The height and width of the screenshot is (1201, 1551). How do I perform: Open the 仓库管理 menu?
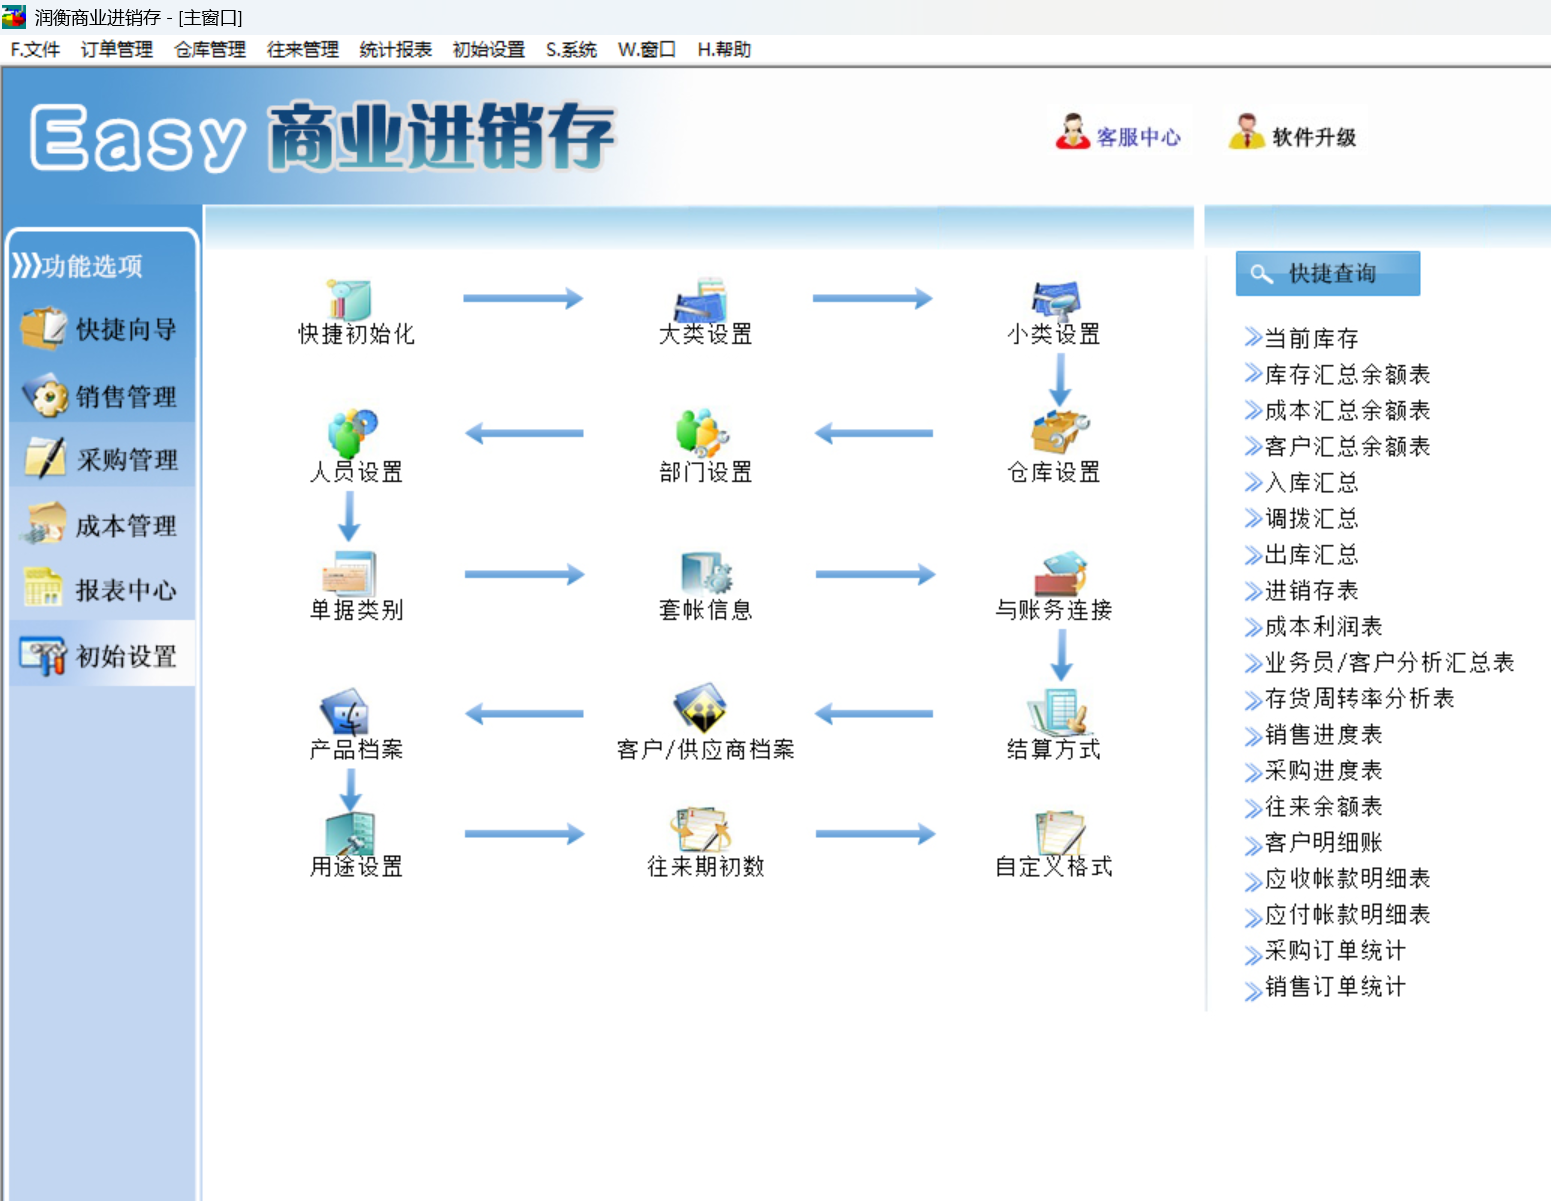pyautogui.click(x=210, y=50)
